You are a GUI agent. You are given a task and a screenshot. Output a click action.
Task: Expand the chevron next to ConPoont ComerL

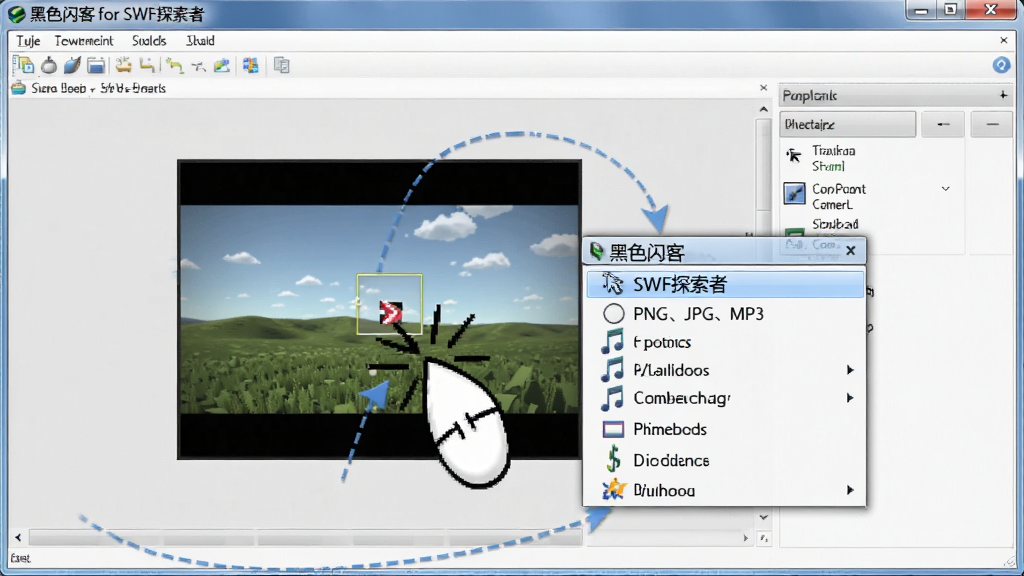coord(945,189)
